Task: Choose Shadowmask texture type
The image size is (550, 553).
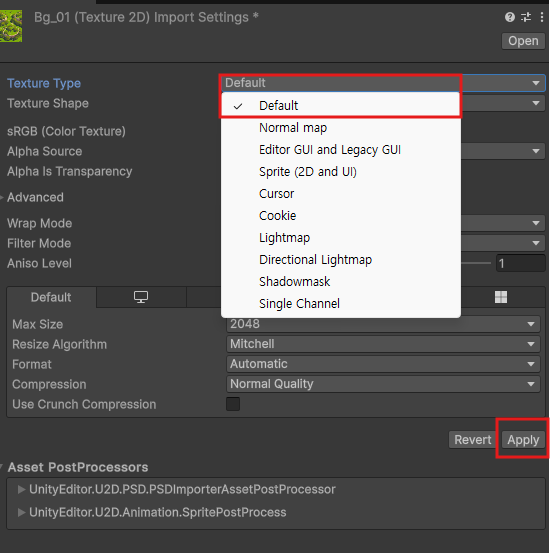Action: (x=341, y=281)
